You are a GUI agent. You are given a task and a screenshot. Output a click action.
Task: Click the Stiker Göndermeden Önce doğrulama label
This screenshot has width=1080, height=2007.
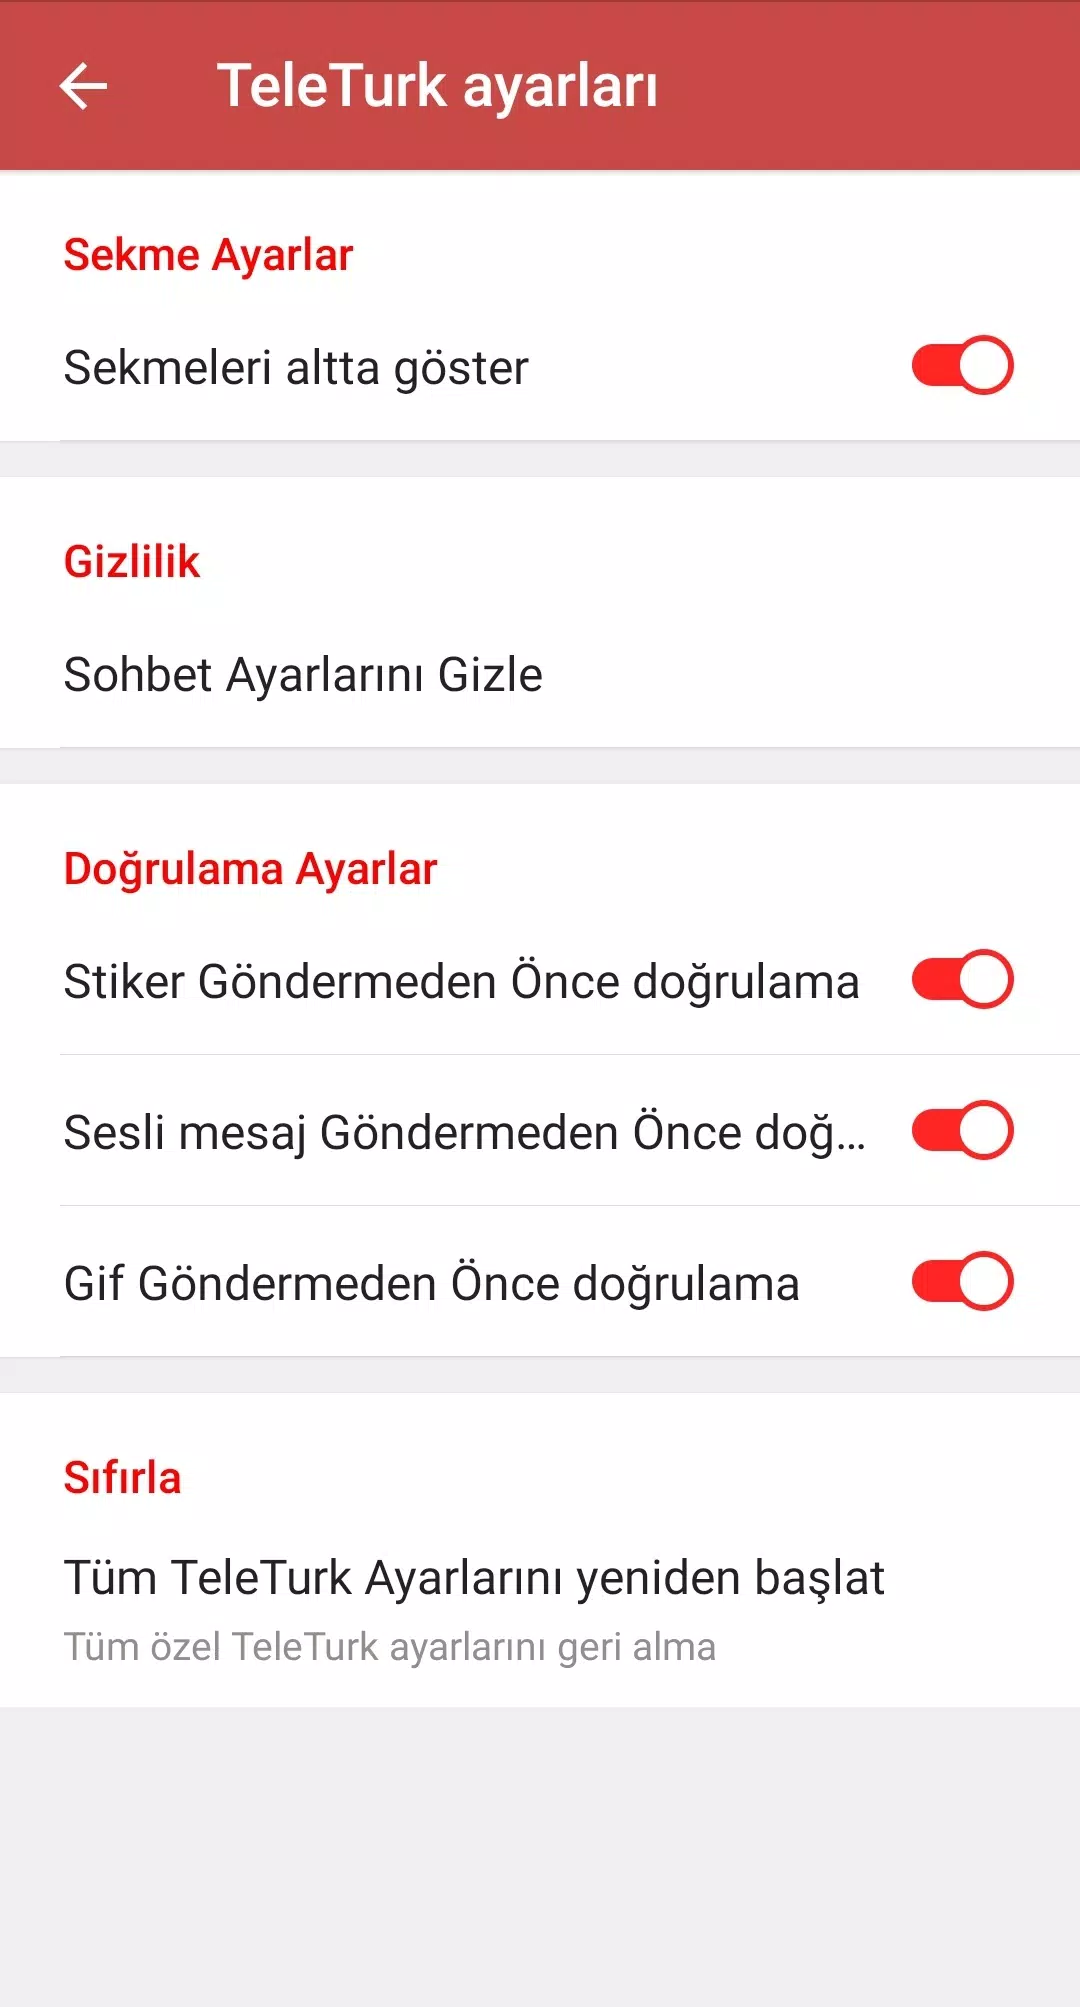point(461,982)
